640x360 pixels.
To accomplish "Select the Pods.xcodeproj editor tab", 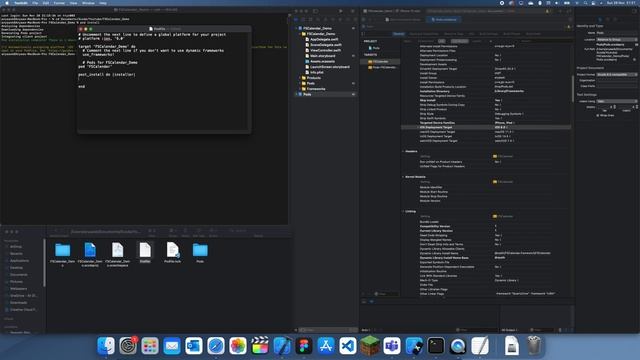I will (x=444, y=19).
